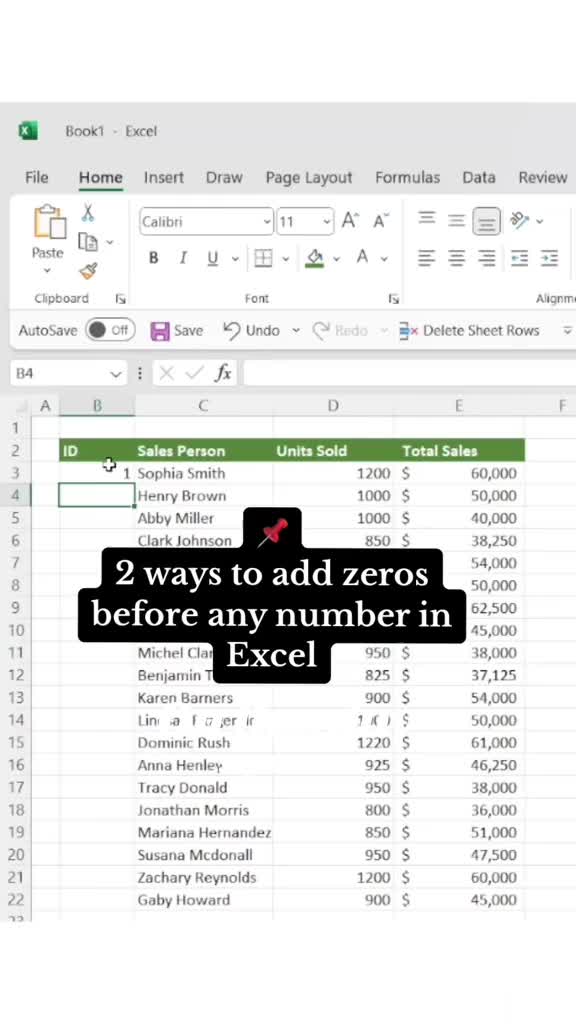The width and height of the screenshot is (576, 1024).
Task: Open the Font settings dialog launcher
Action: (393, 298)
